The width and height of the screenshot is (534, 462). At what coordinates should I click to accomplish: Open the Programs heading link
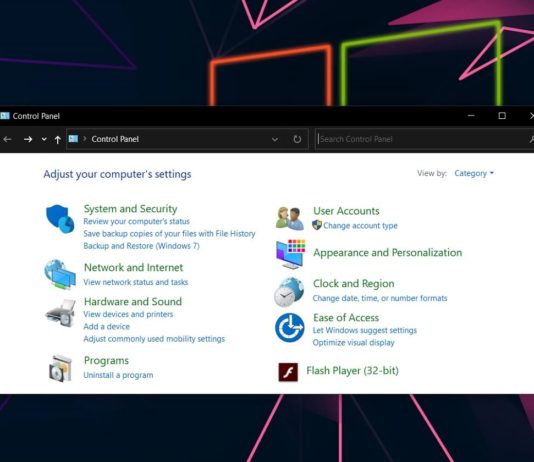(106, 360)
